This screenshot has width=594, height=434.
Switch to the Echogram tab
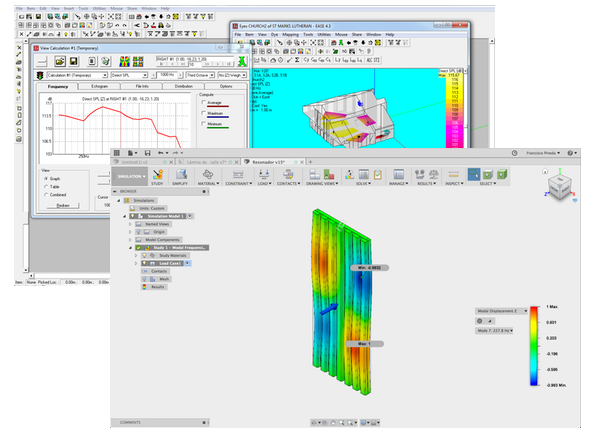tap(99, 86)
